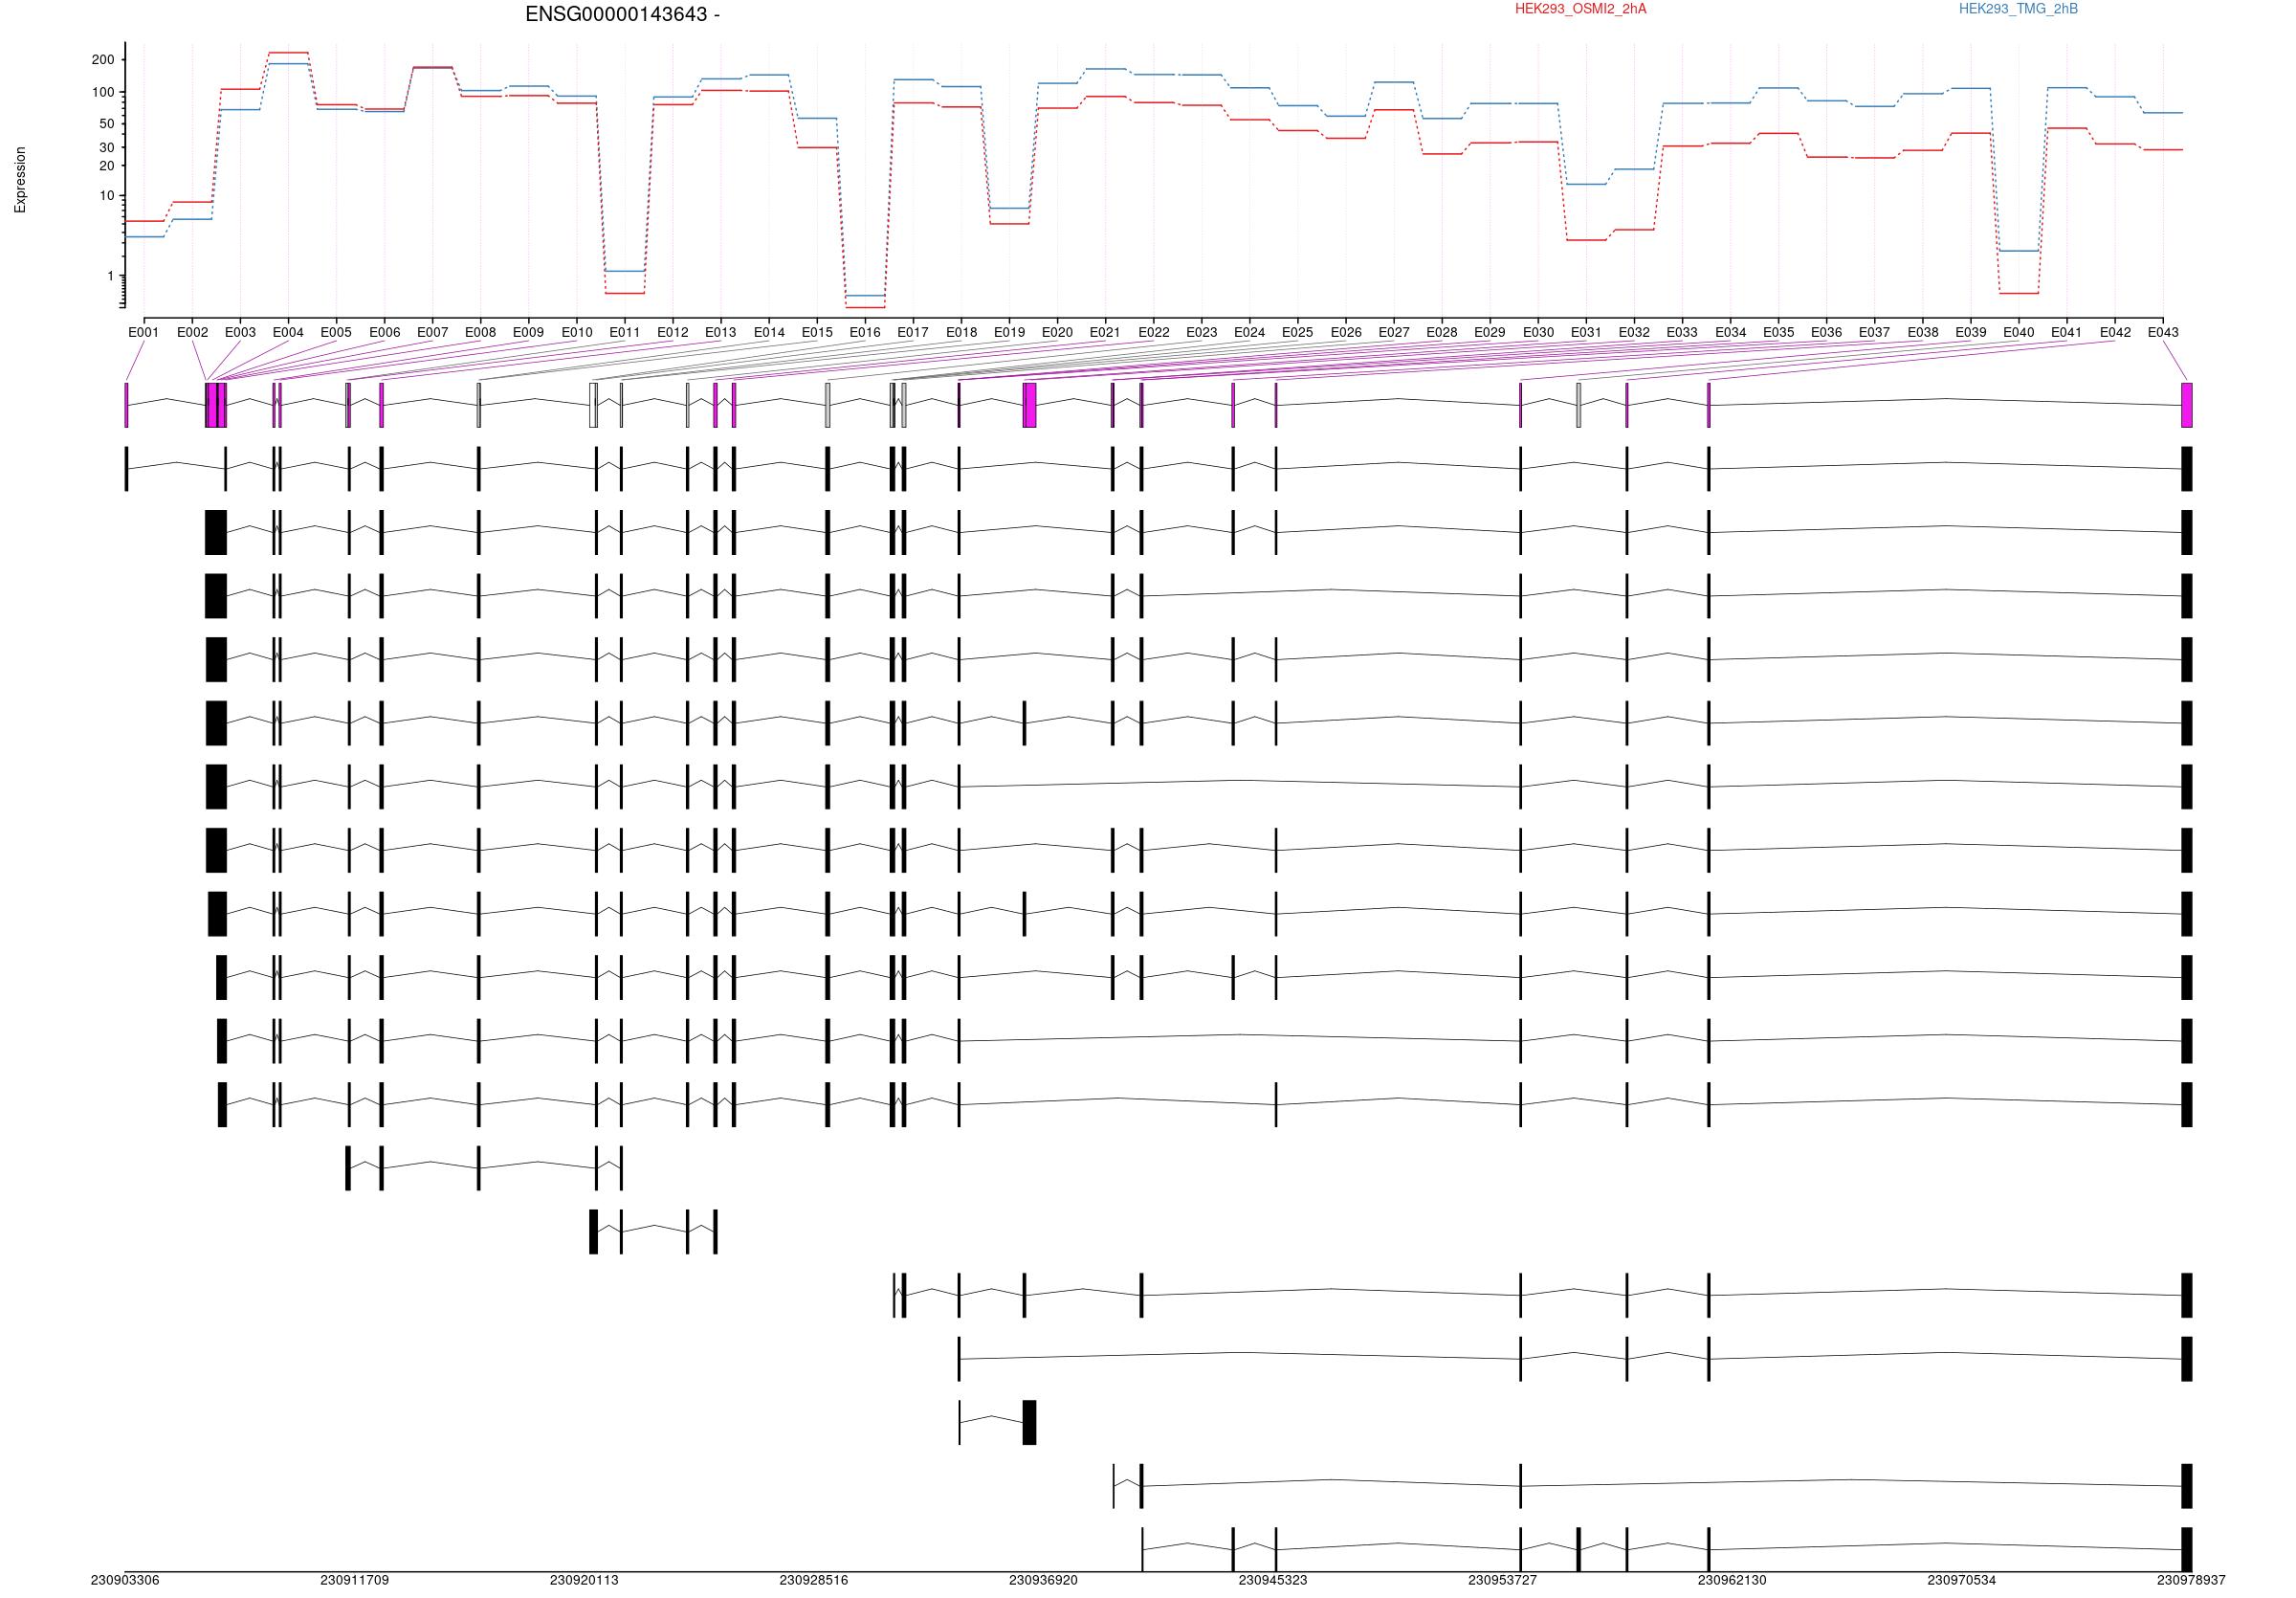The image size is (2296, 1598).
Task: Click exon label E030
Action: (x=1538, y=332)
